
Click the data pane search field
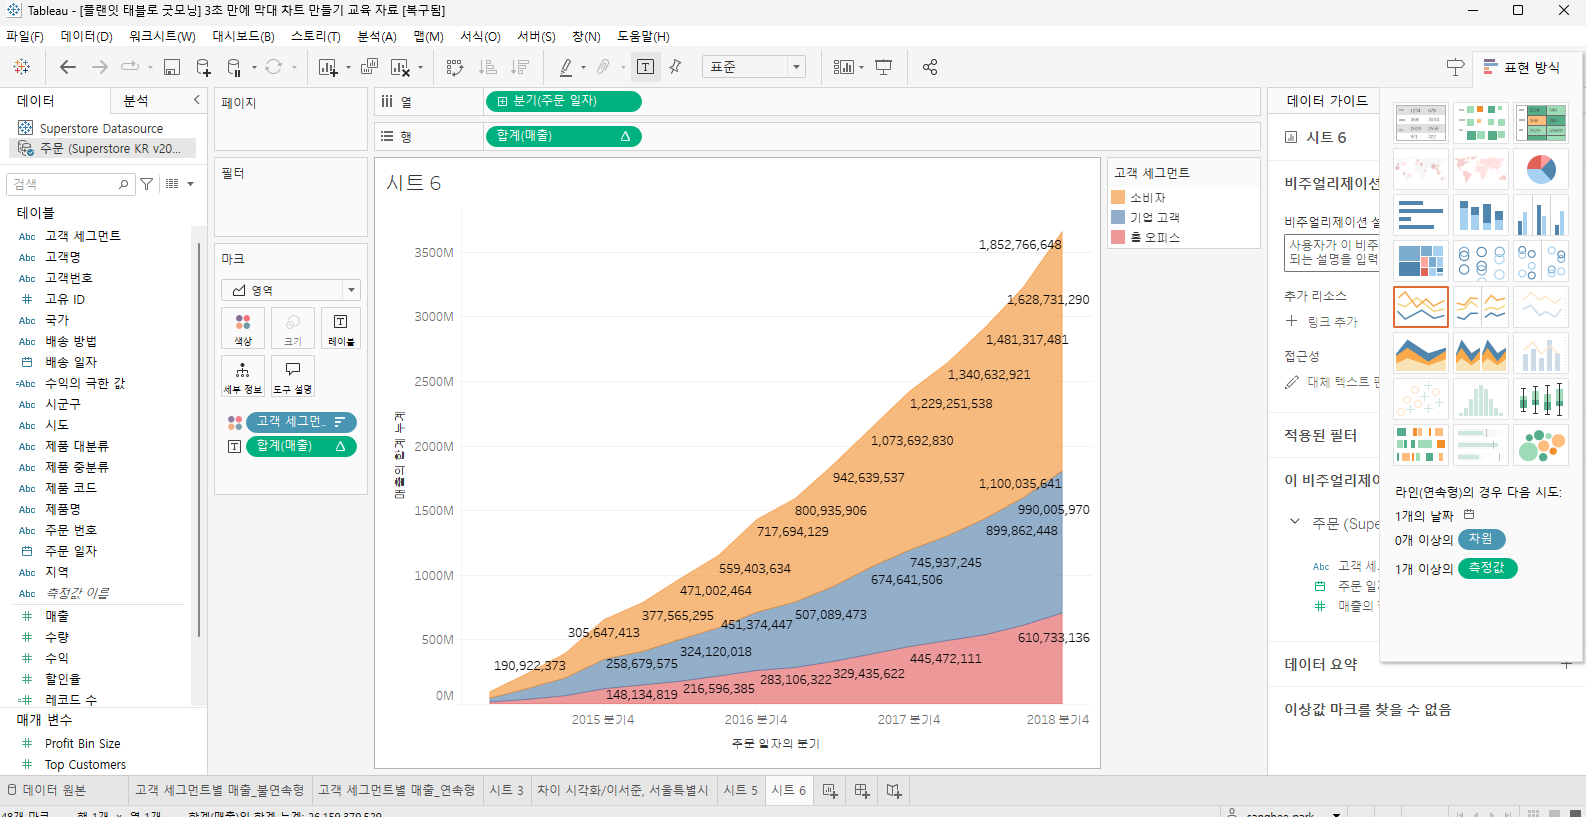coord(70,184)
